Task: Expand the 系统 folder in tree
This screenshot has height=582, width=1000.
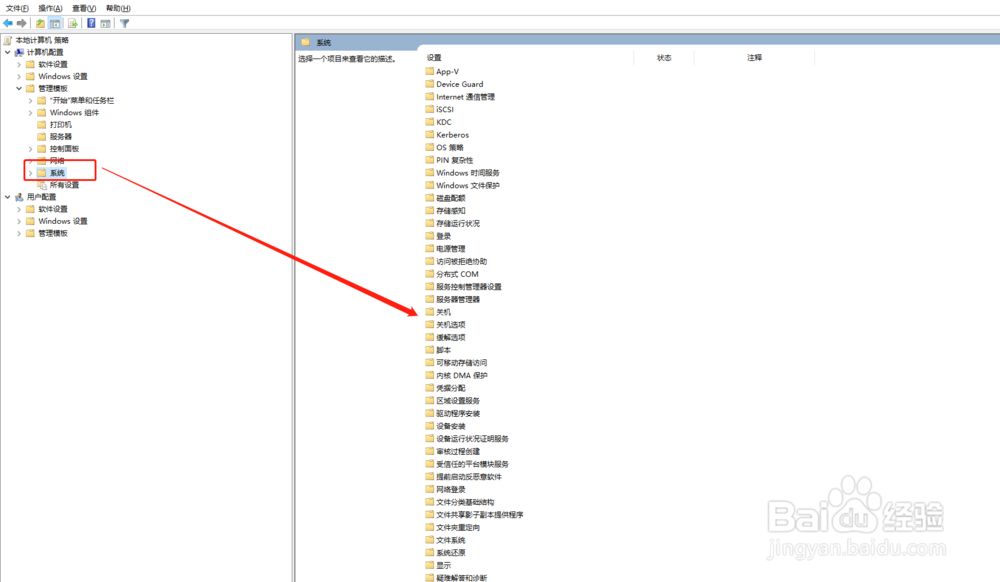Action: point(31,173)
